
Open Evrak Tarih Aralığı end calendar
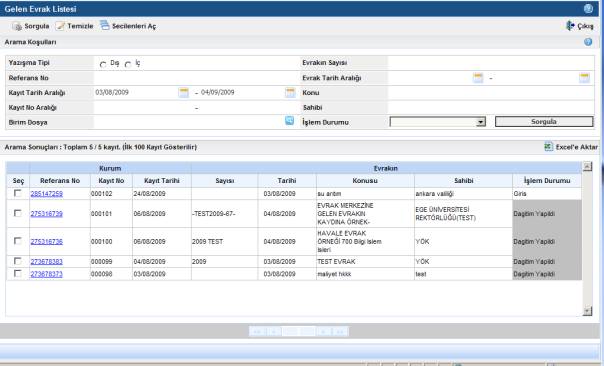tap(584, 77)
